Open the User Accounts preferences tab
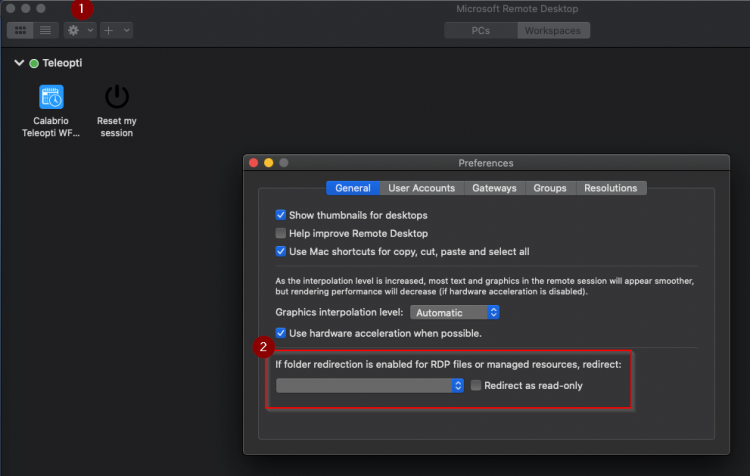 (x=421, y=188)
